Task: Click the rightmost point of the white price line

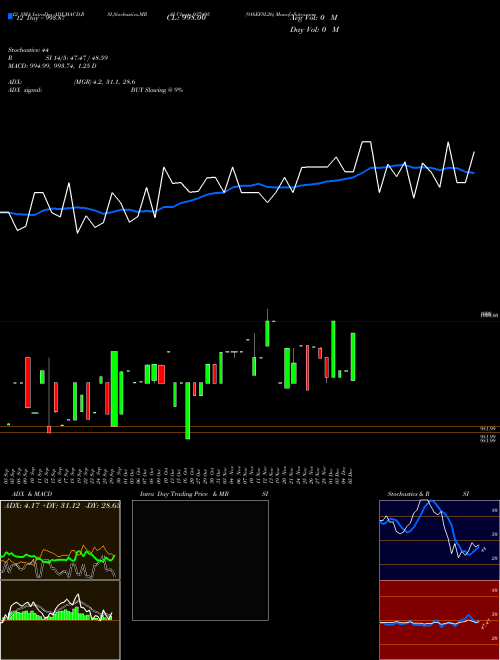Action: [x=474, y=152]
